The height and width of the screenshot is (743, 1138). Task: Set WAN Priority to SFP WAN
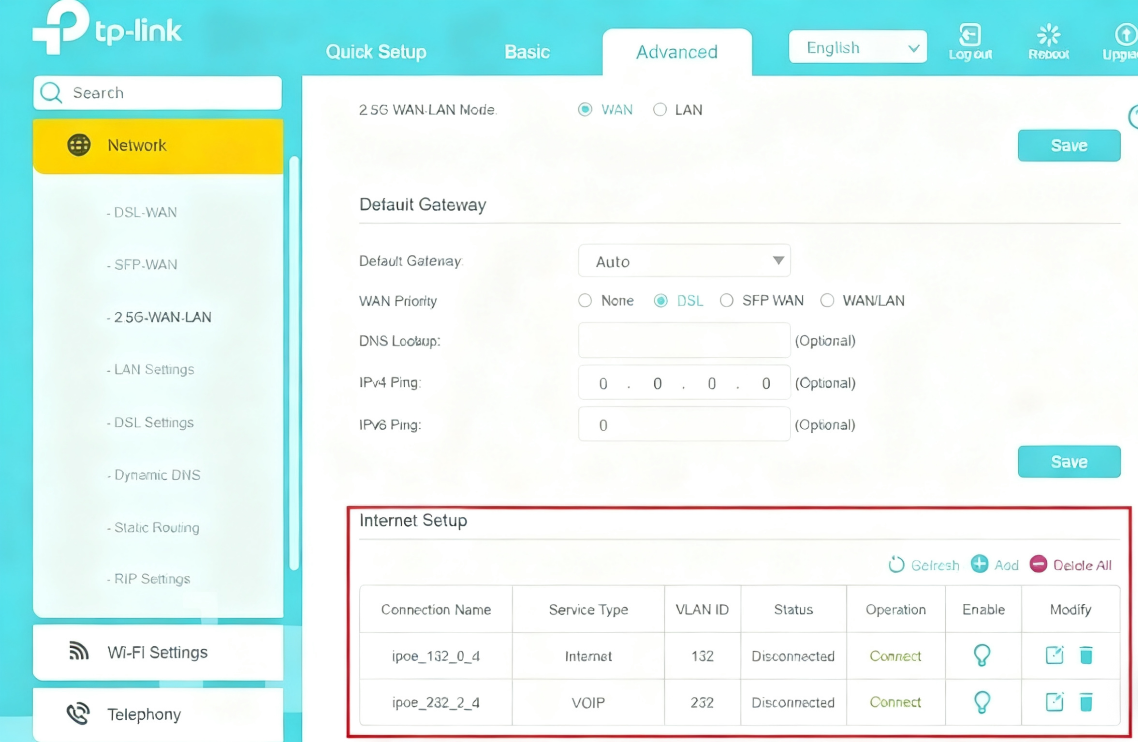coord(727,301)
